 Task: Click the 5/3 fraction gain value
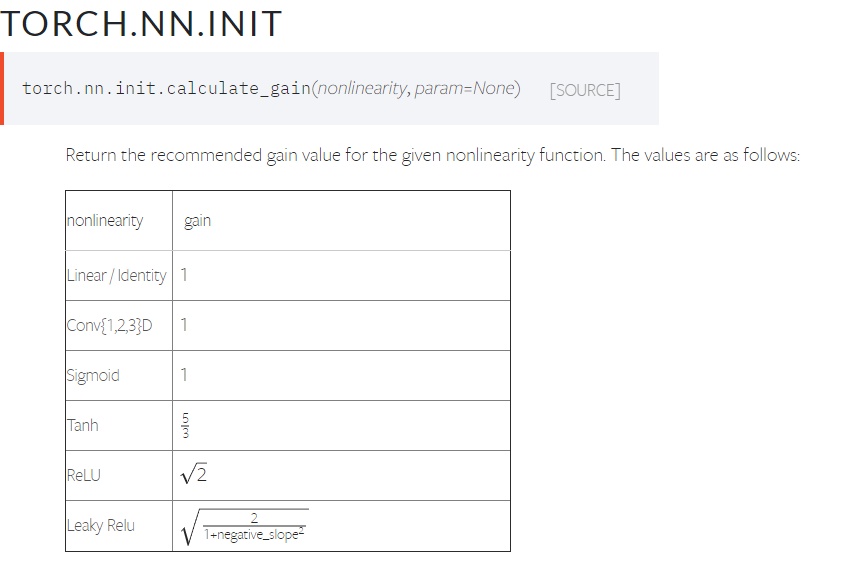(185, 425)
